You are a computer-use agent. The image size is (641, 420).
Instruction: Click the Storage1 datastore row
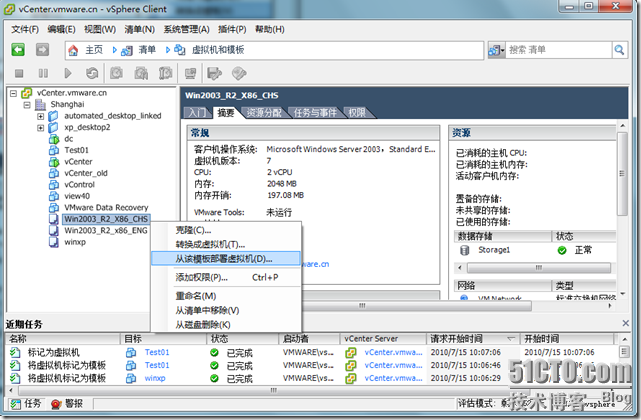(x=535, y=250)
